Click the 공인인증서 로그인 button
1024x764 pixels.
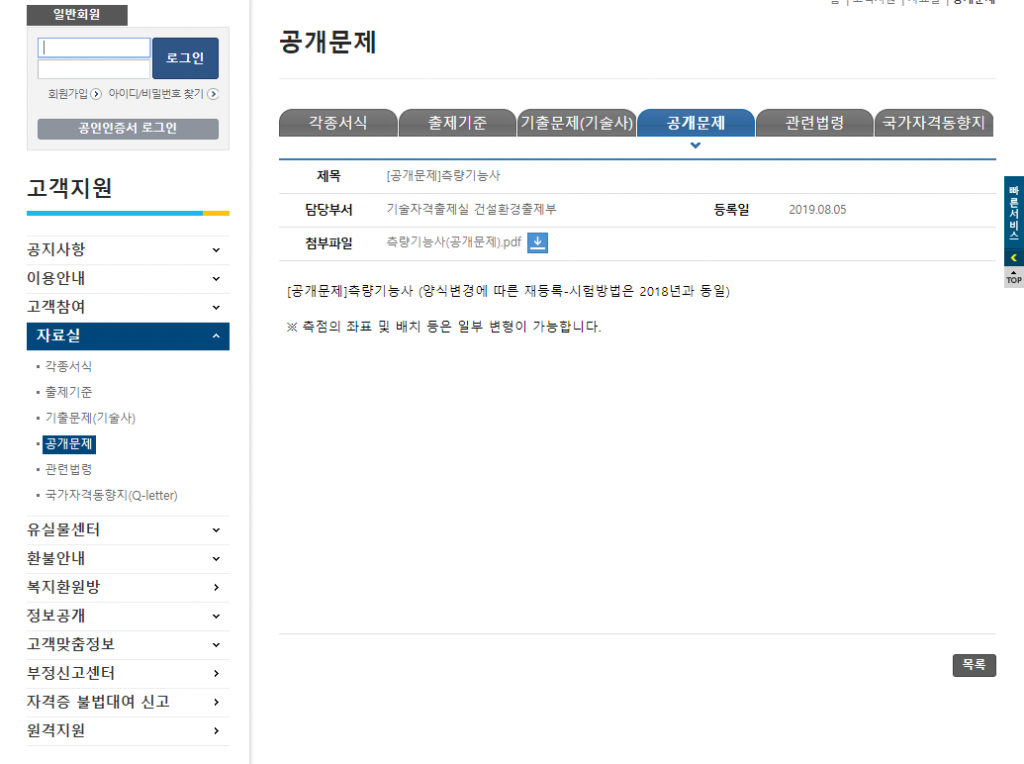point(128,128)
